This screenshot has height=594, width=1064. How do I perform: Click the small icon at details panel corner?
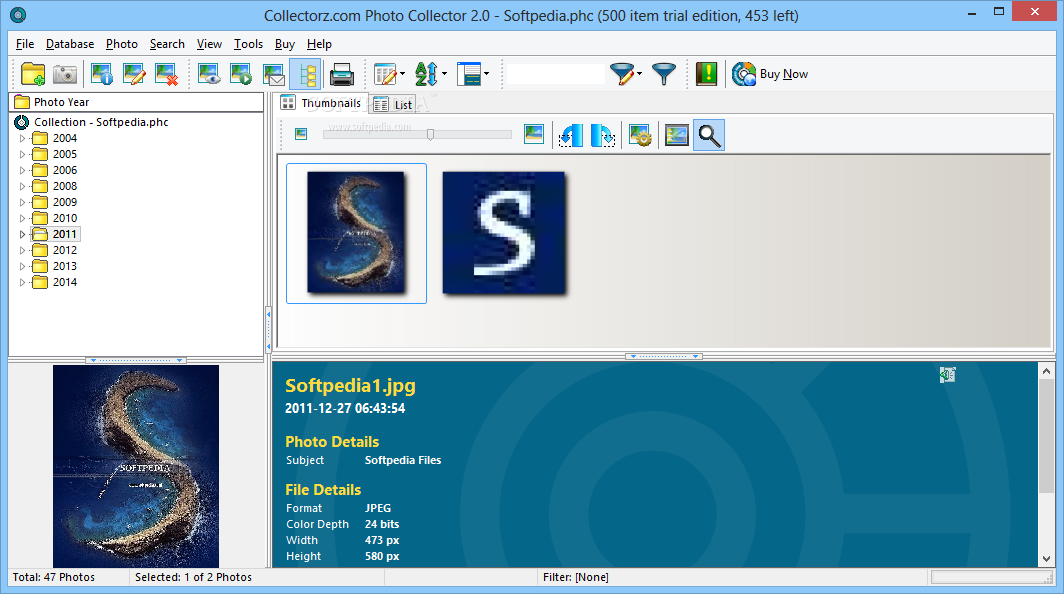(x=947, y=375)
